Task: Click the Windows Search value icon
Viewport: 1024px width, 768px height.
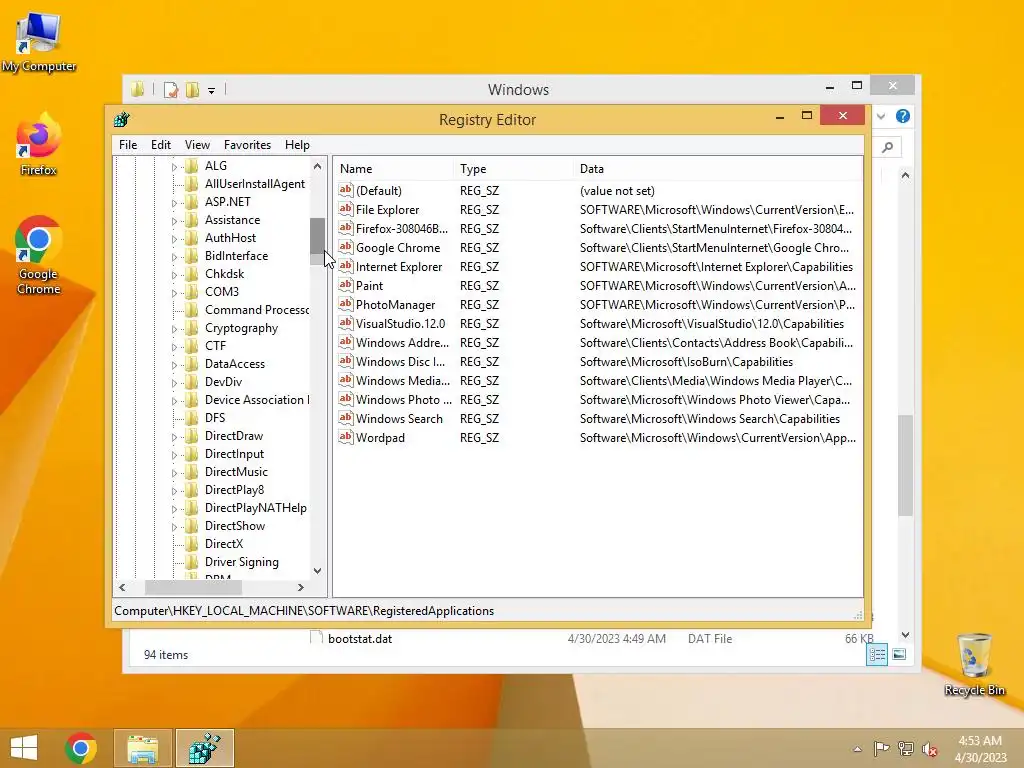Action: point(345,418)
